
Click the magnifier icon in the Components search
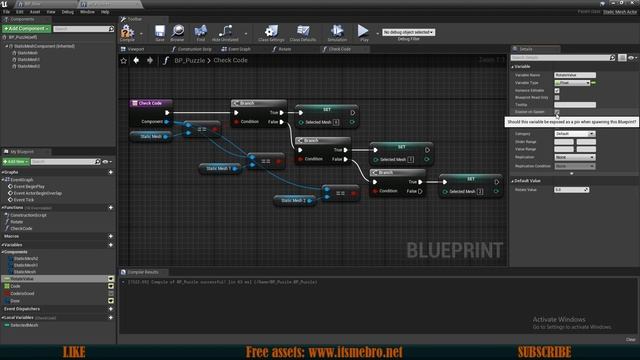tap(111, 29)
